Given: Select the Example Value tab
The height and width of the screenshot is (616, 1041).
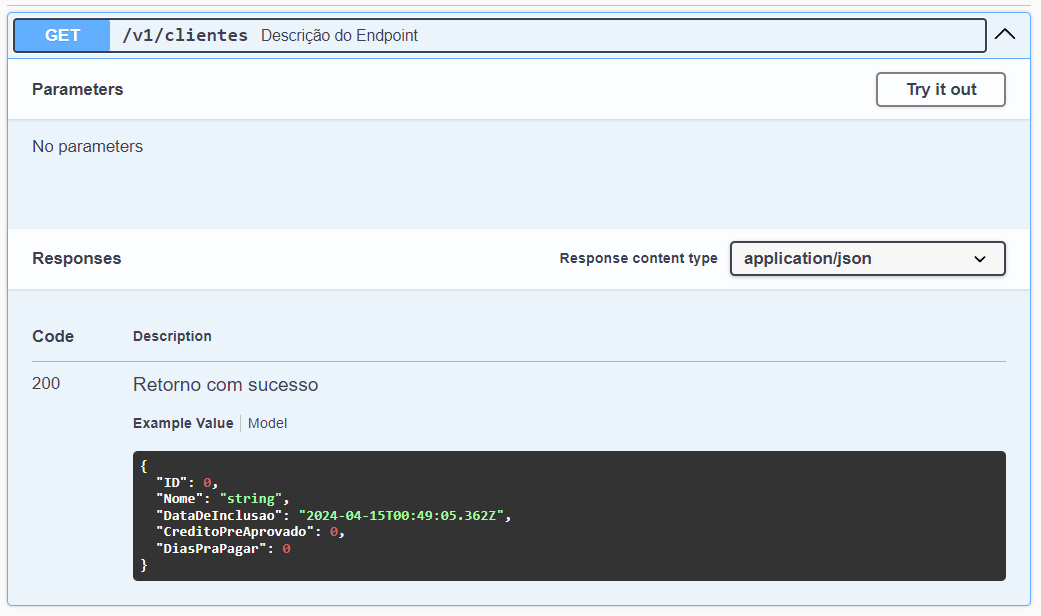Looking at the screenshot, I should point(182,423).
